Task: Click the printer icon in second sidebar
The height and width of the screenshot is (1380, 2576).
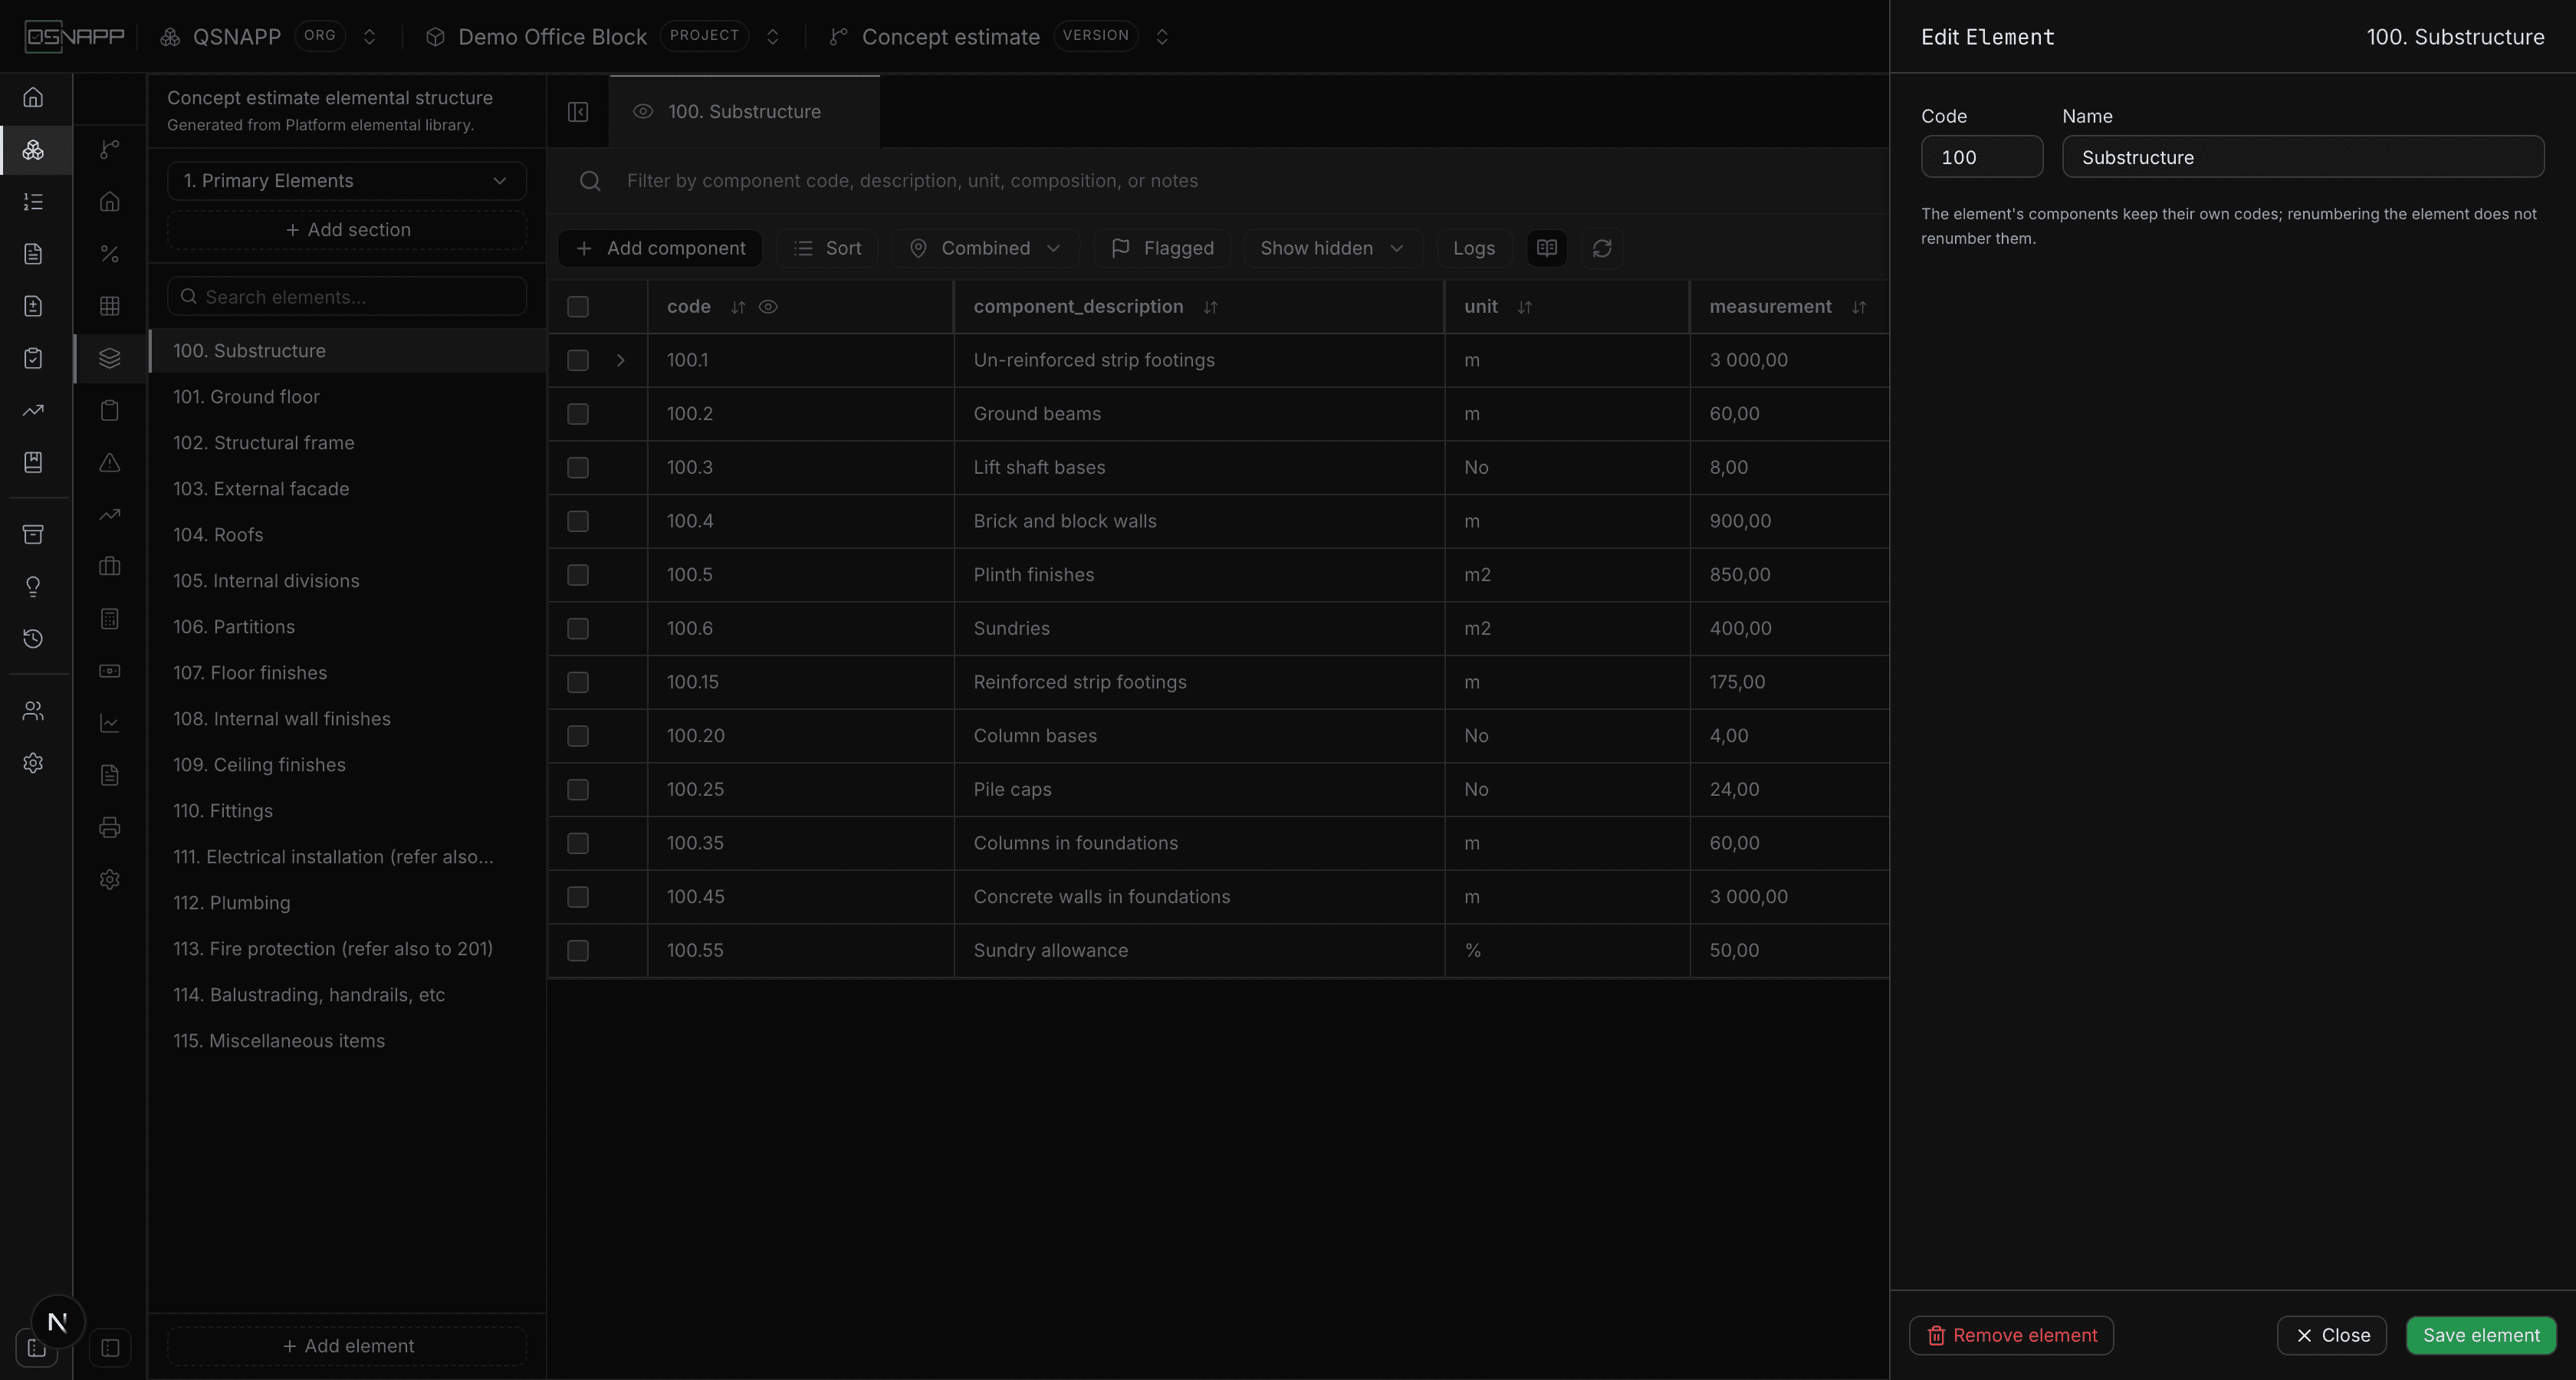Action: pyautogui.click(x=110, y=827)
